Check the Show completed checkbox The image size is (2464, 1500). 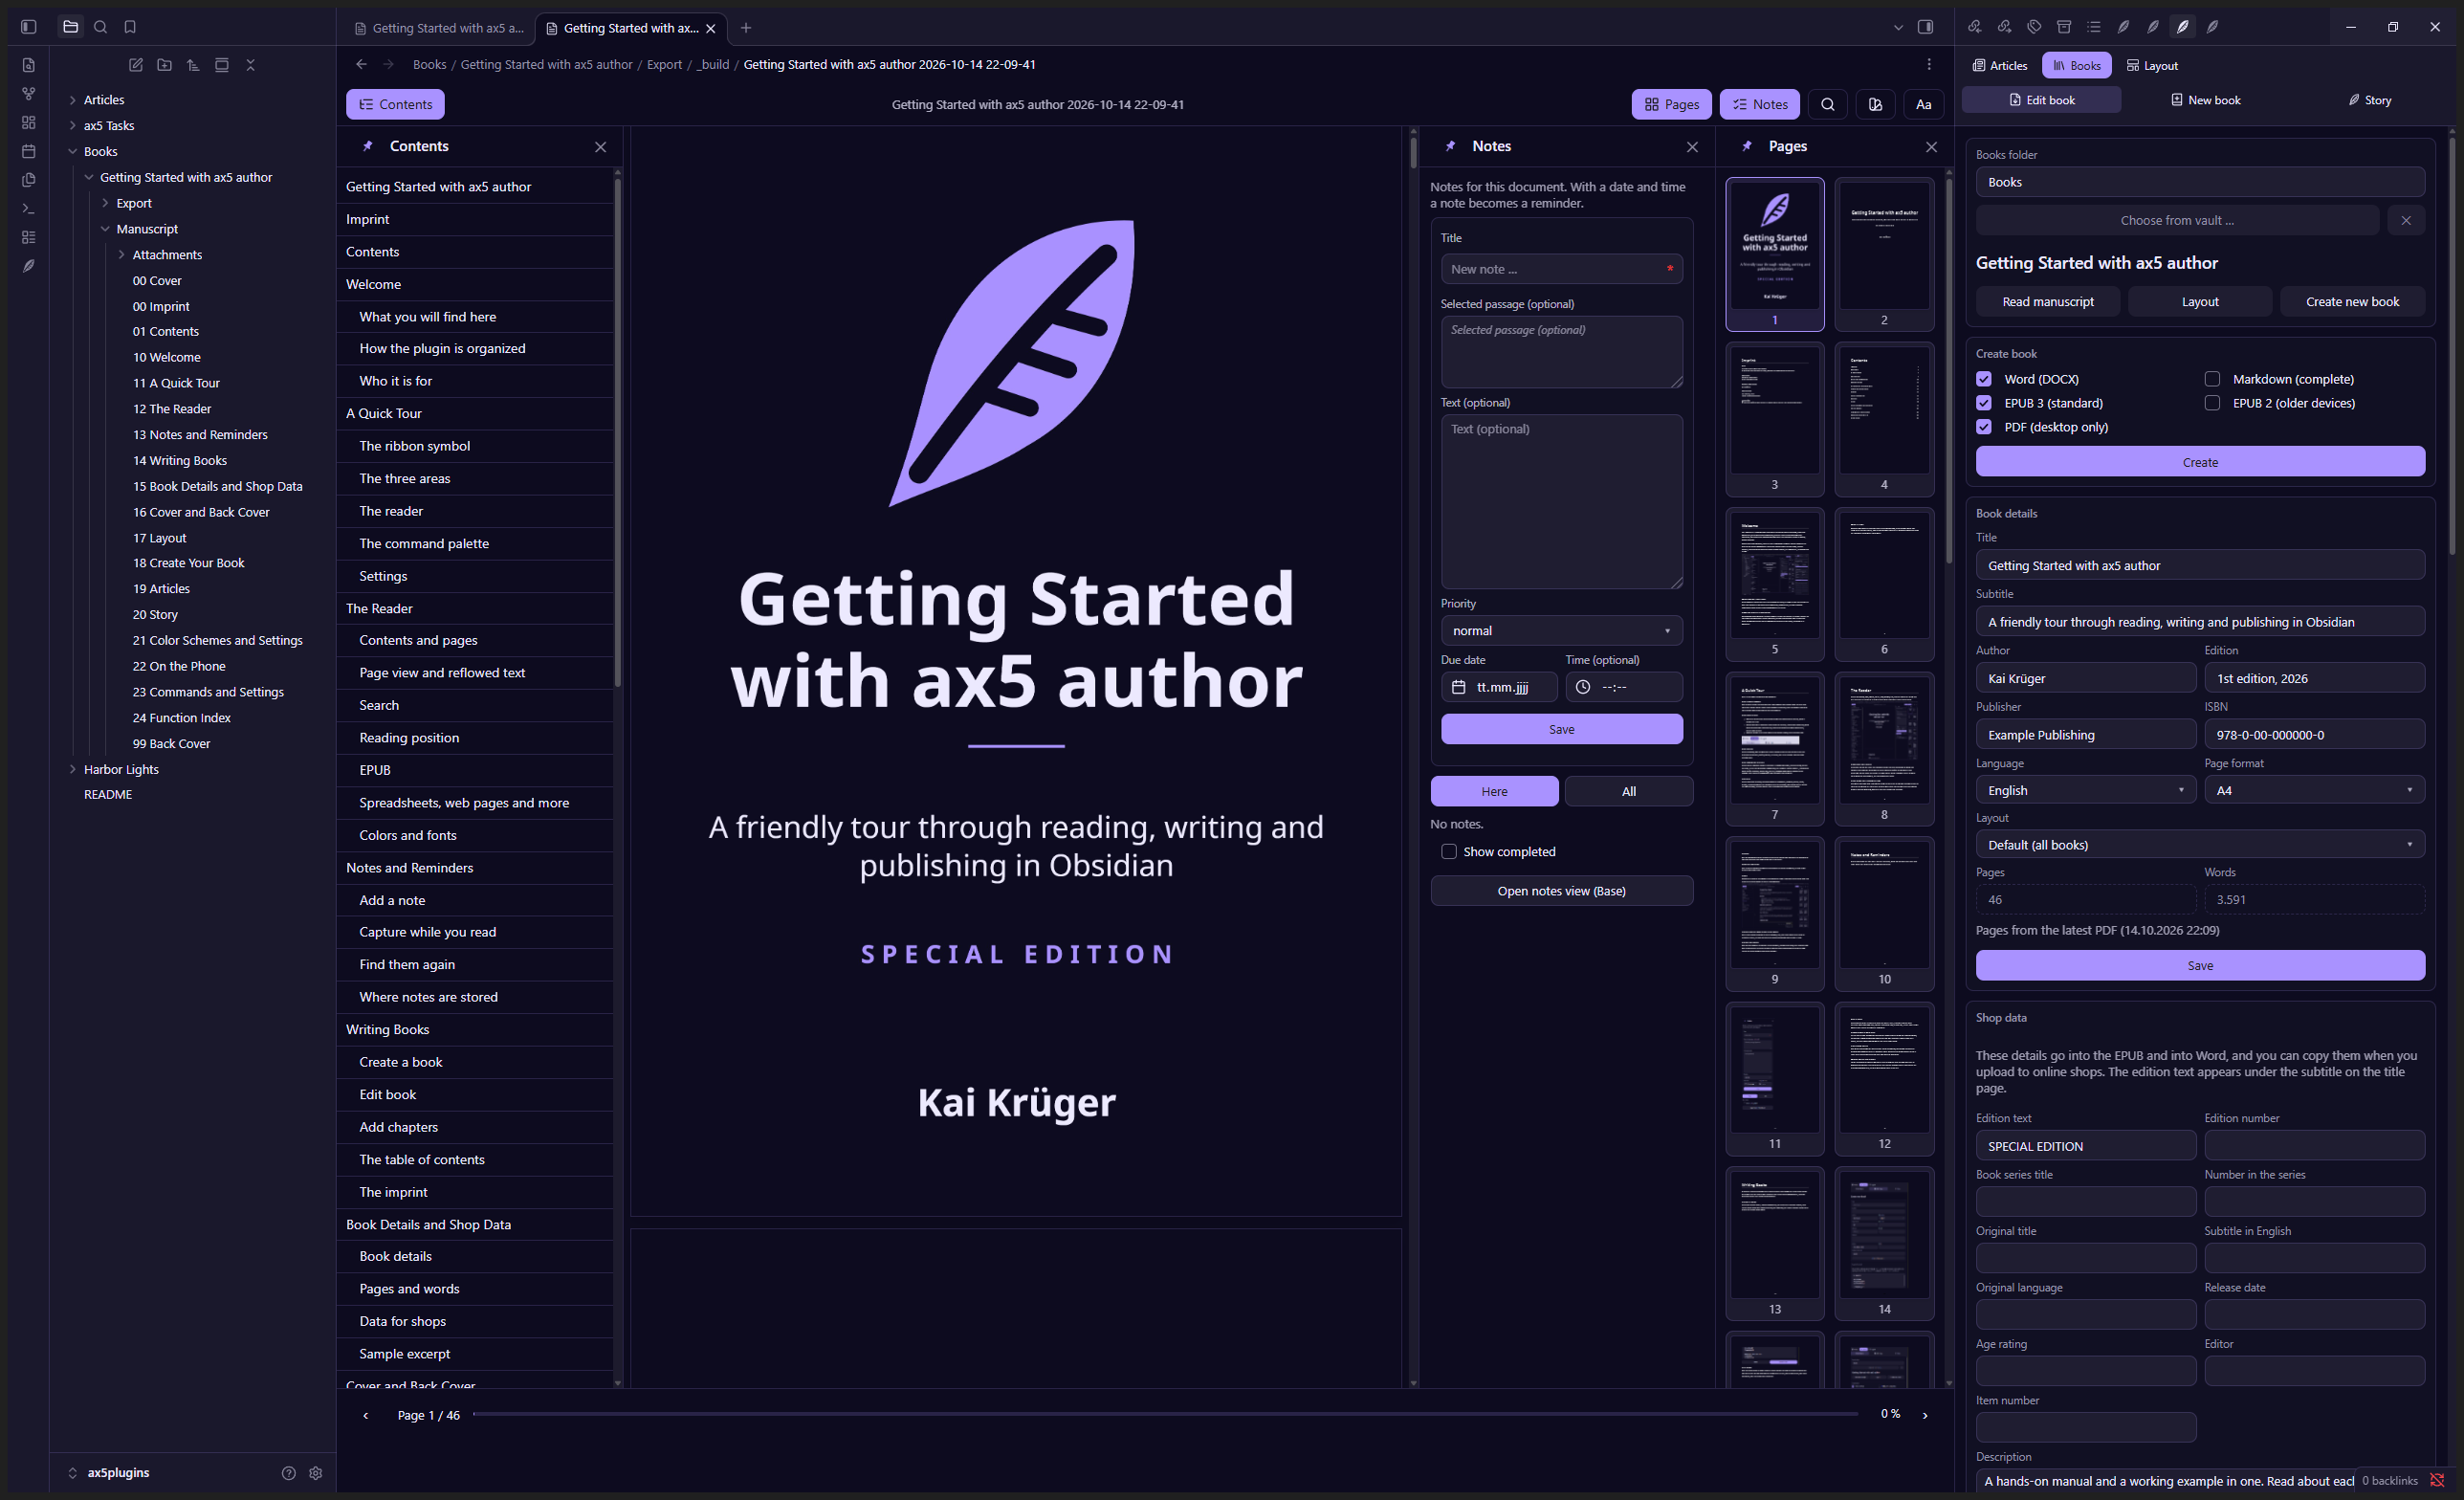(x=1449, y=852)
